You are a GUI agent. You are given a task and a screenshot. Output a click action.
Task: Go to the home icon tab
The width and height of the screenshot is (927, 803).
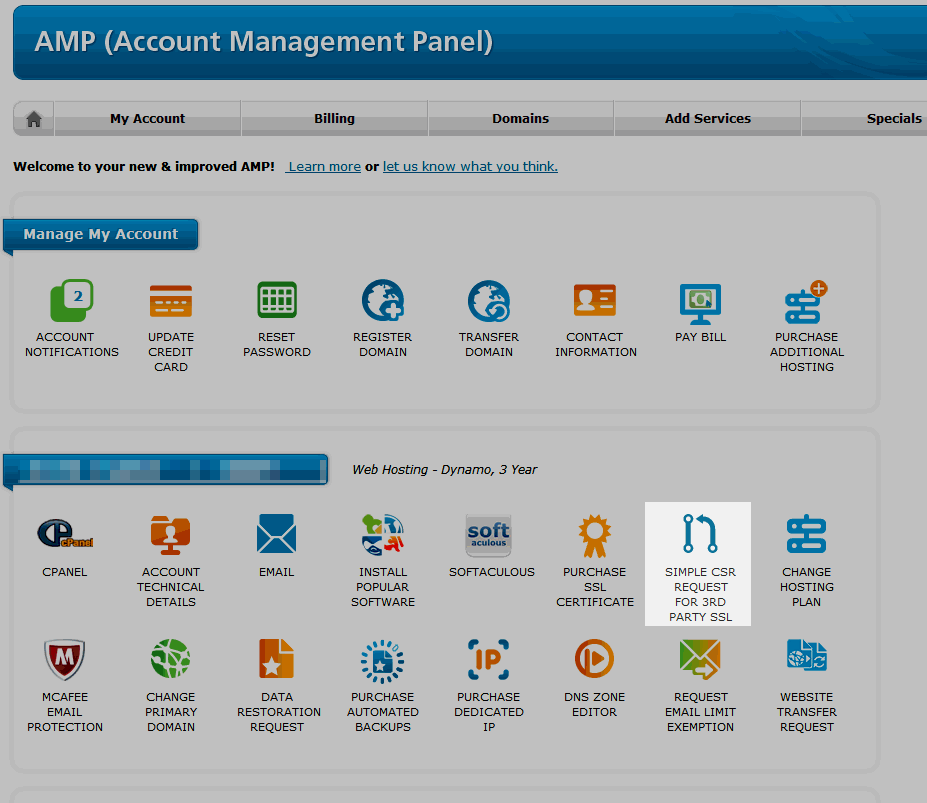(34, 119)
